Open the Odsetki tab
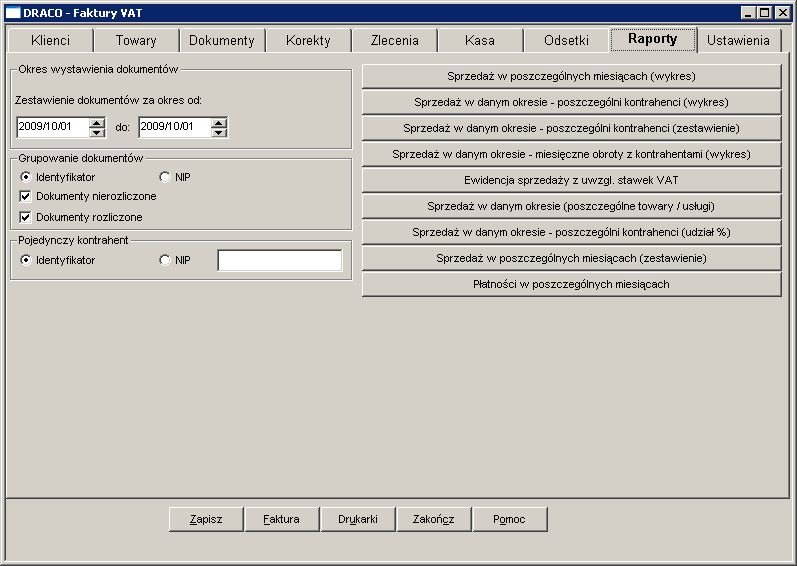Viewport: 797px width, 566px height. [x=566, y=41]
